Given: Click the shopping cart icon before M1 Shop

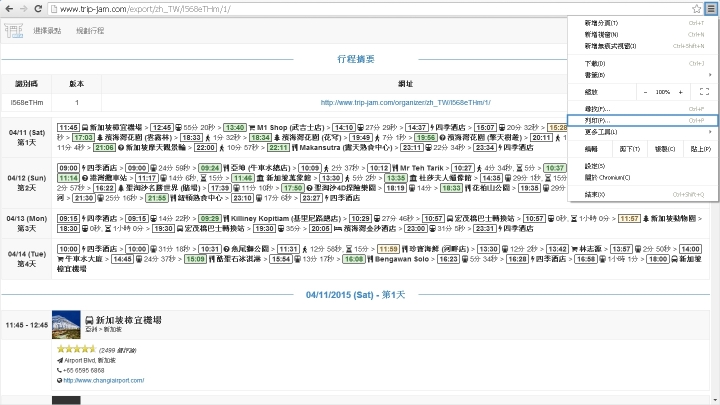Looking at the screenshot, I should click(252, 128).
